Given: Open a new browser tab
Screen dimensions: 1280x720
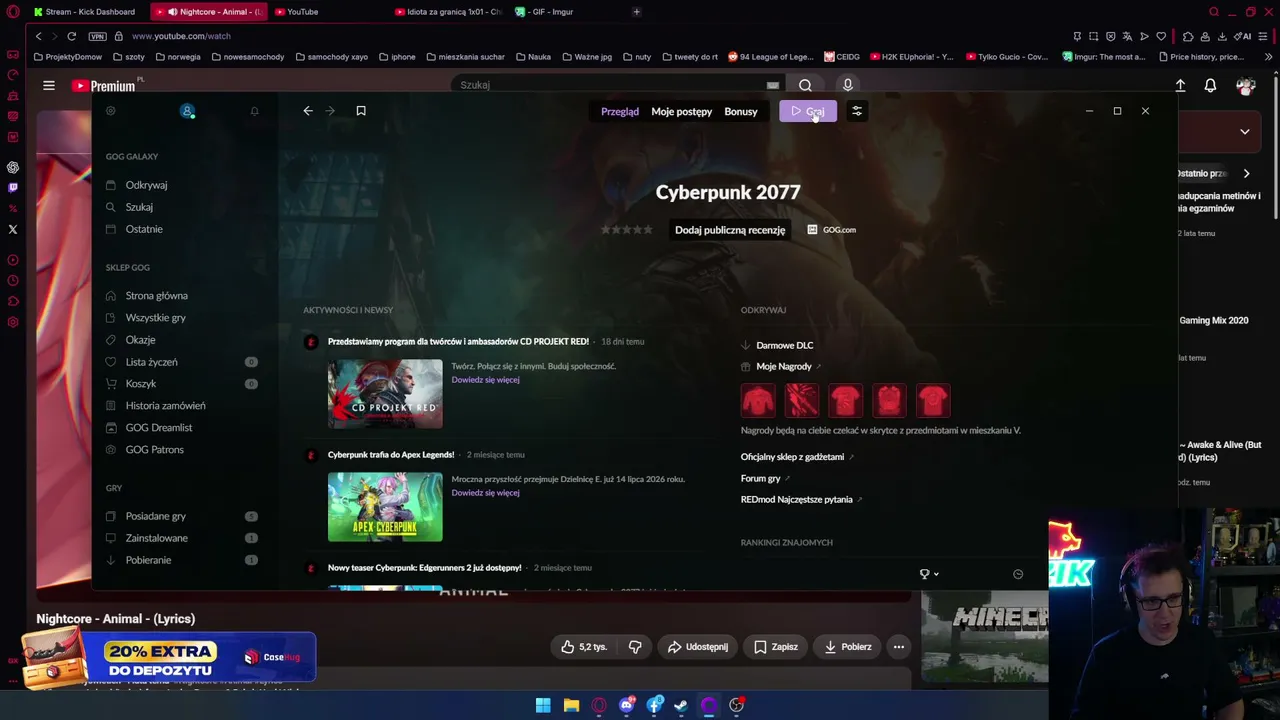Looking at the screenshot, I should click(637, 12).
